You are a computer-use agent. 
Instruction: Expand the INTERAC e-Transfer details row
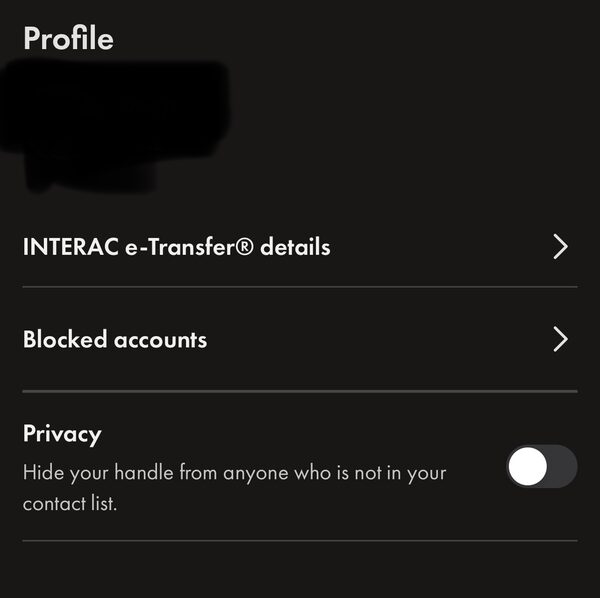300,247
